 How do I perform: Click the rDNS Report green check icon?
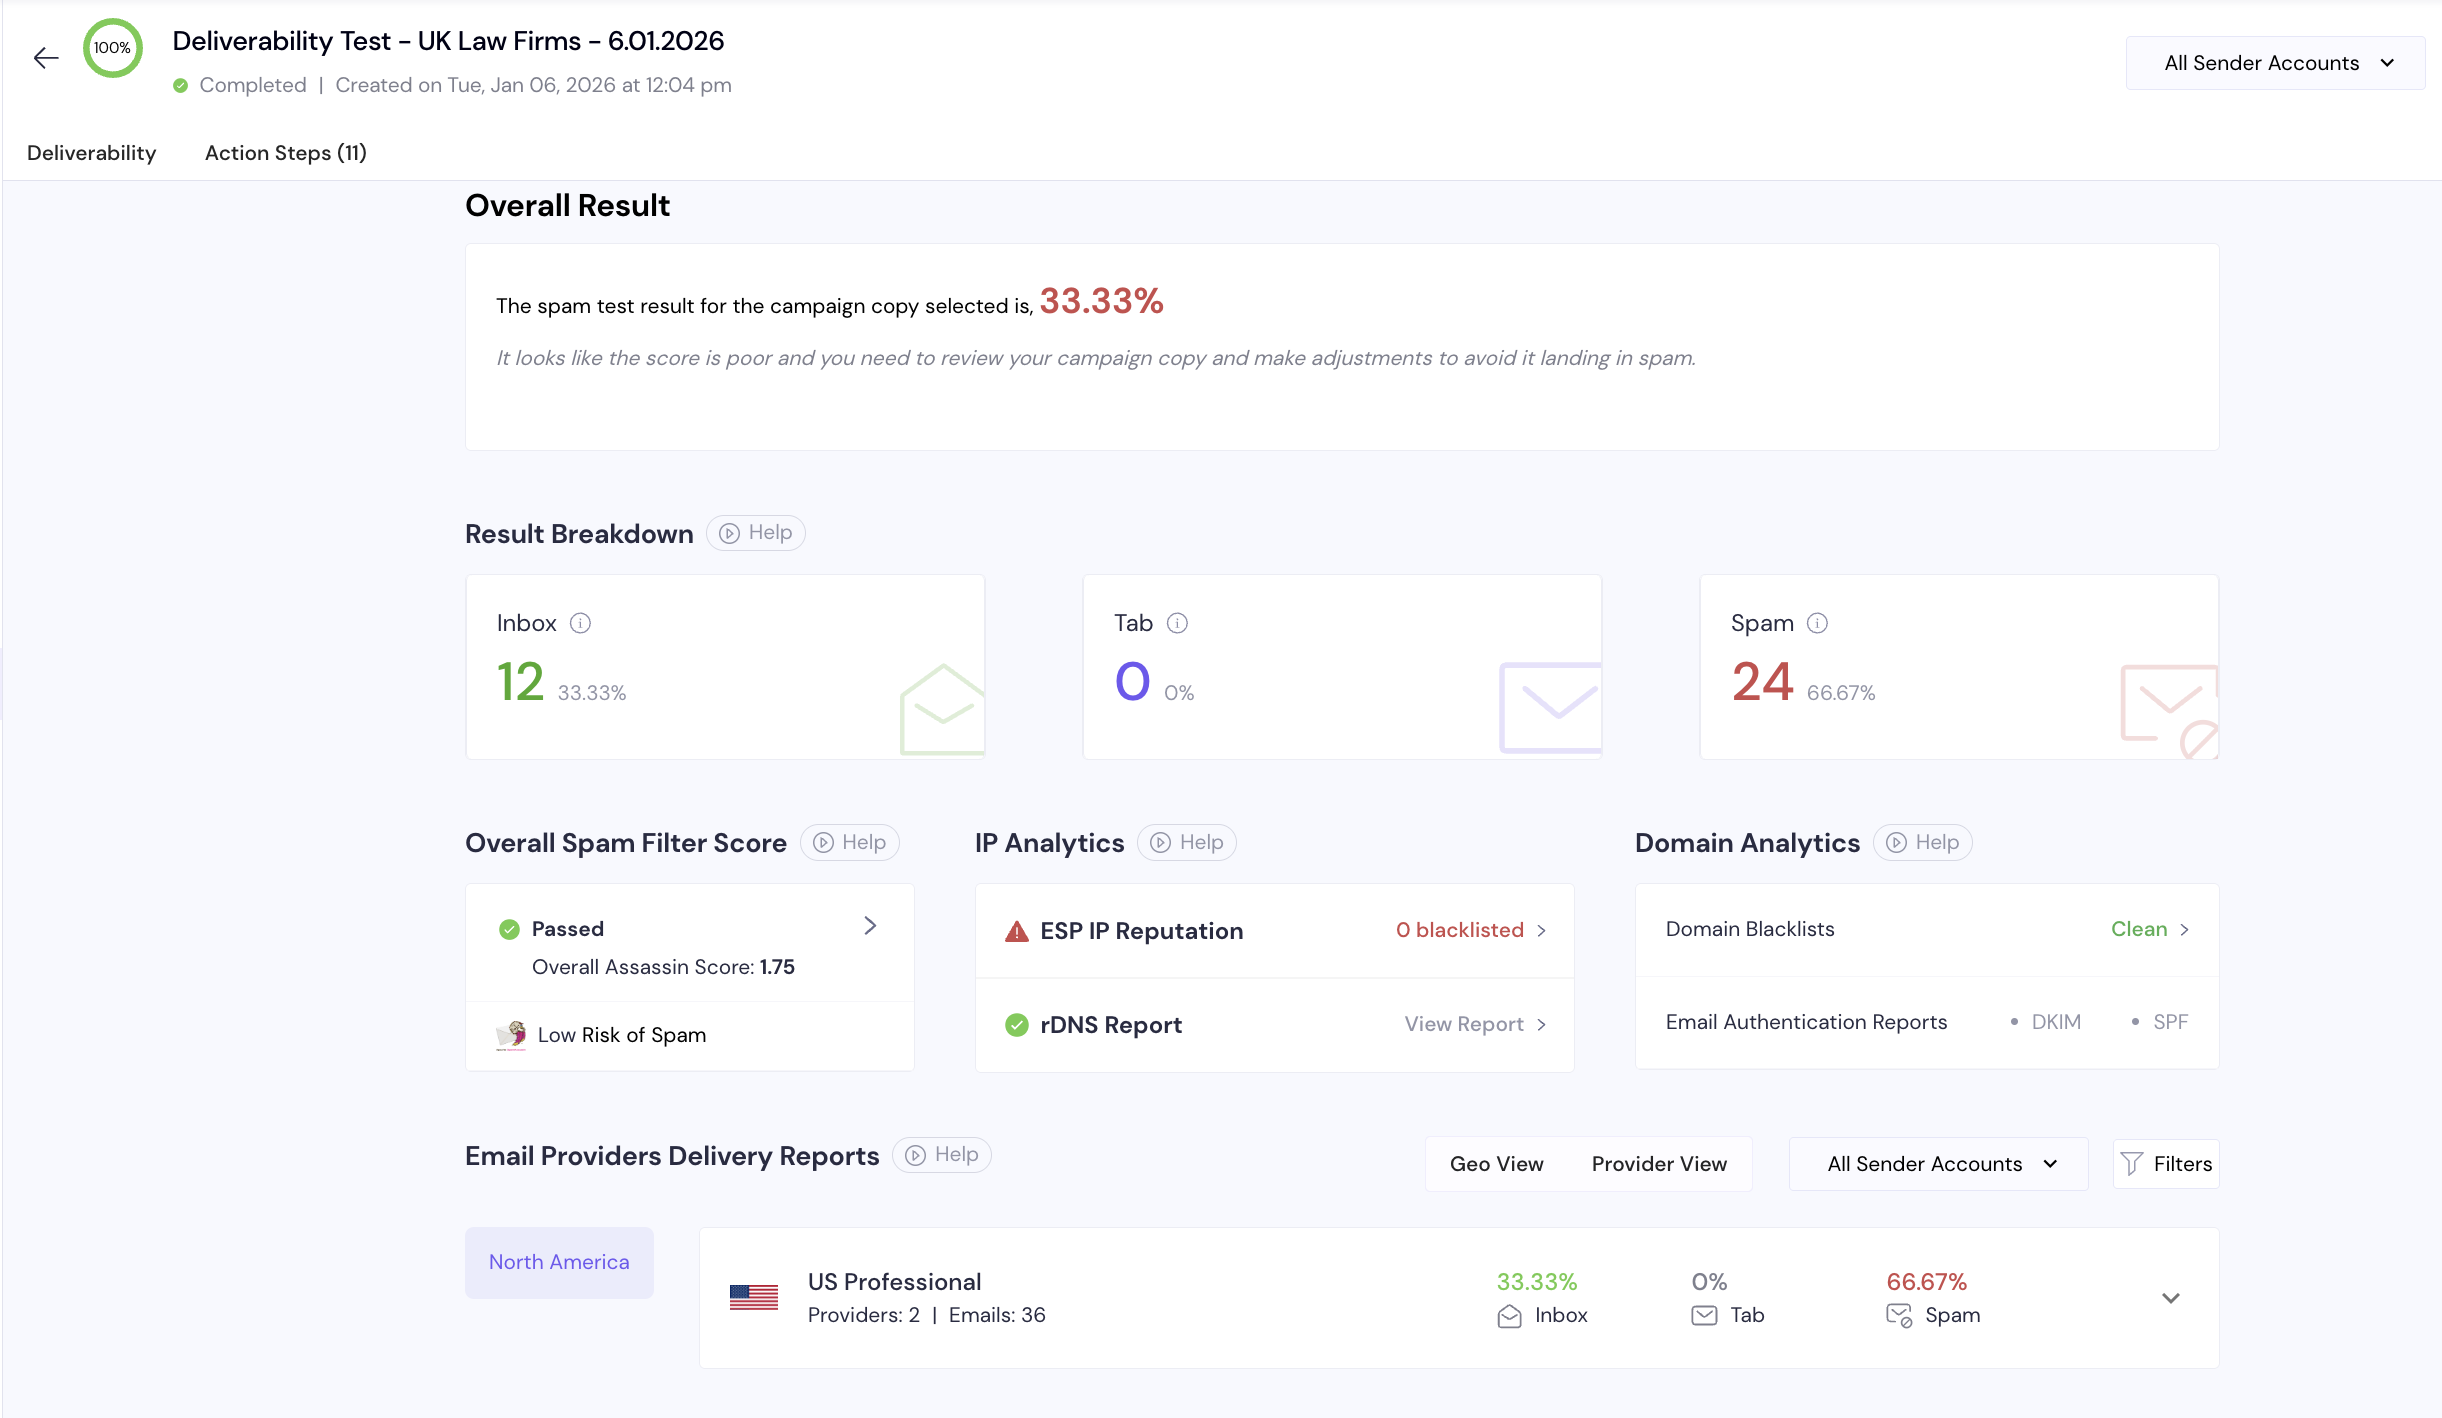coord(1016,1025)
